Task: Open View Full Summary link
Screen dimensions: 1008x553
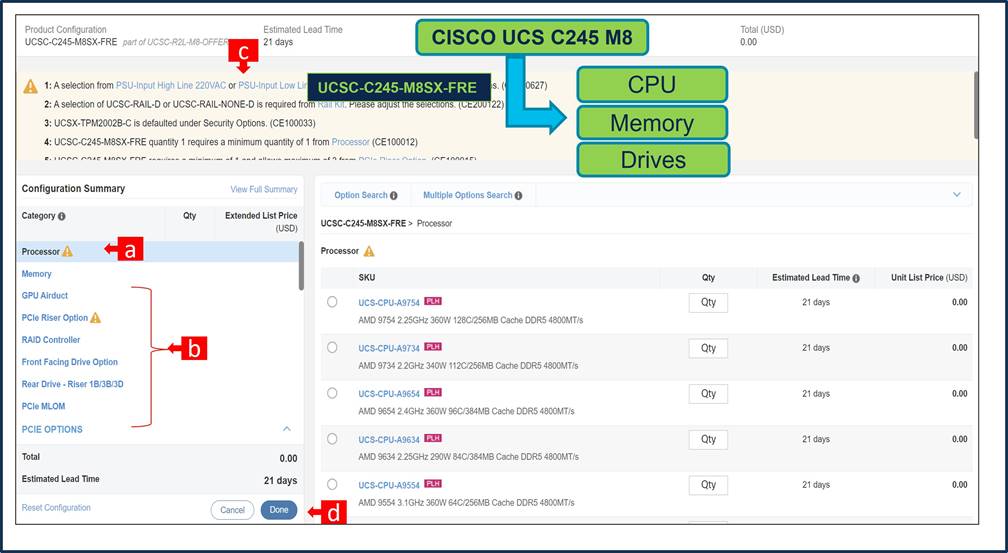Action: pos(264,190)
